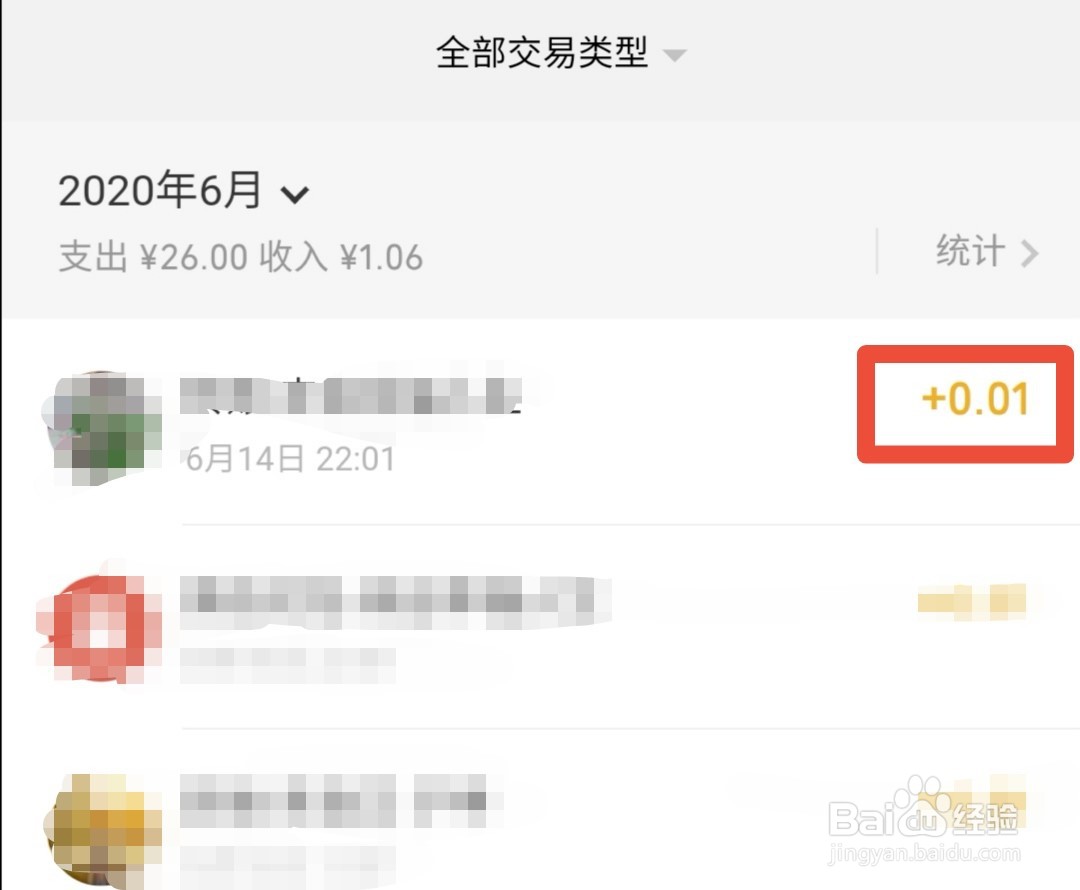Tap the red circular avatar of second transaction
Viewport: 1080px width, 890px height.
pos(100,630)
